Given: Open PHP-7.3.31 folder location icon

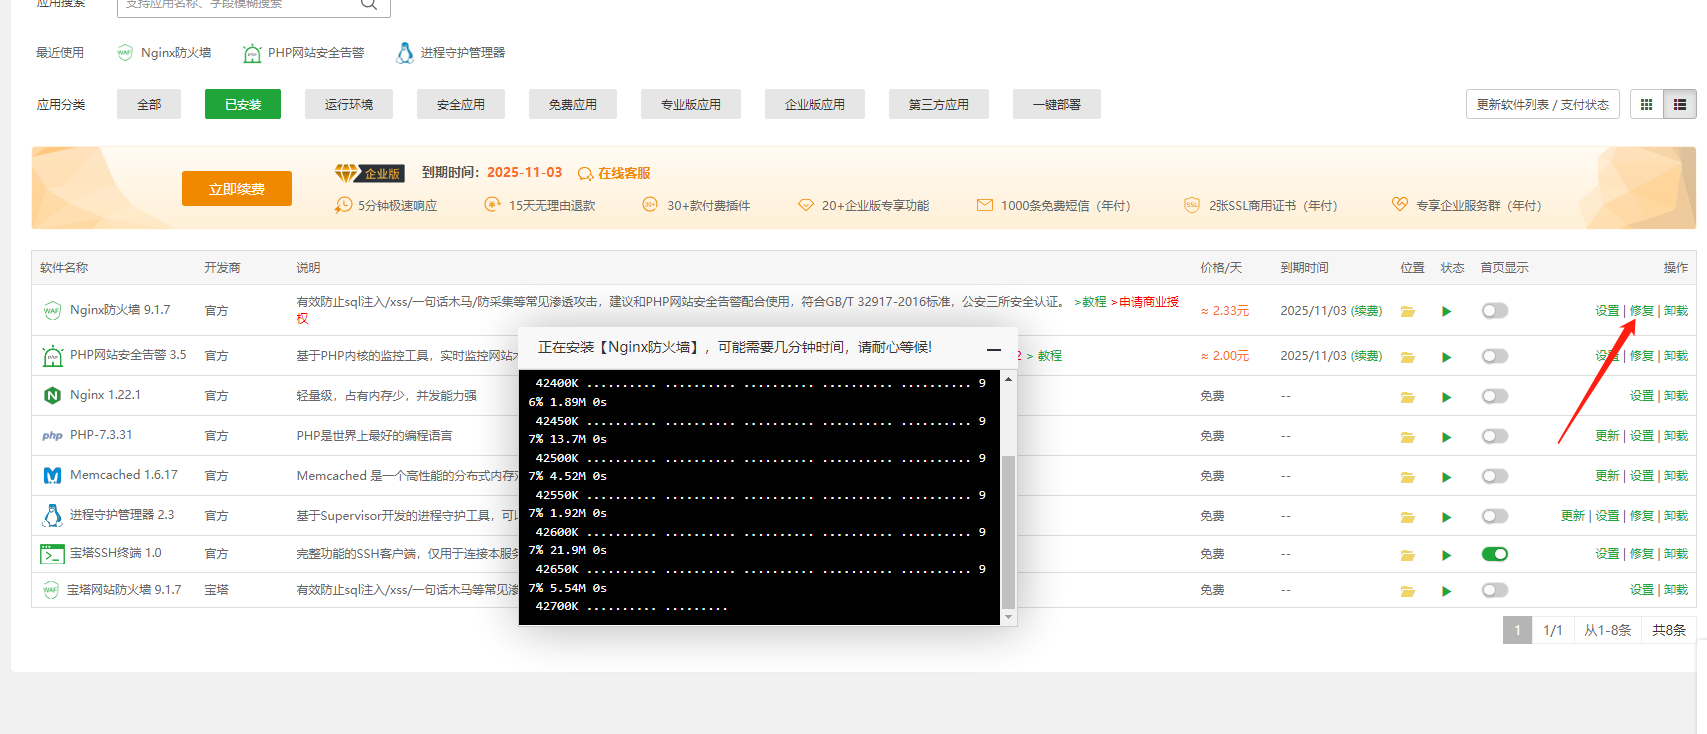Looking at the screenshot, I should (1407, 437).
